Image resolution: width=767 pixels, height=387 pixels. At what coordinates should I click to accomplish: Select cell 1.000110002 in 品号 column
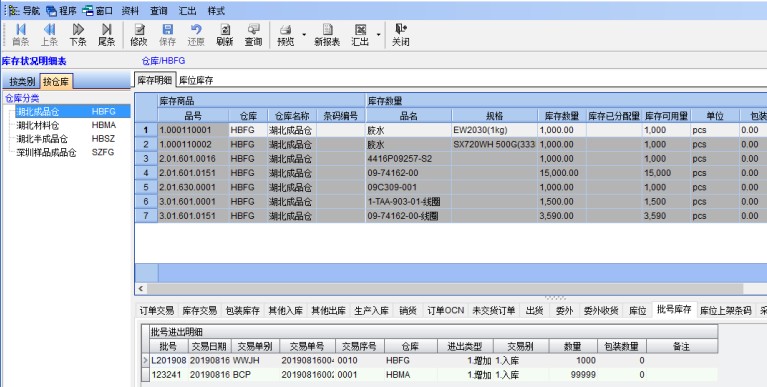193,144
